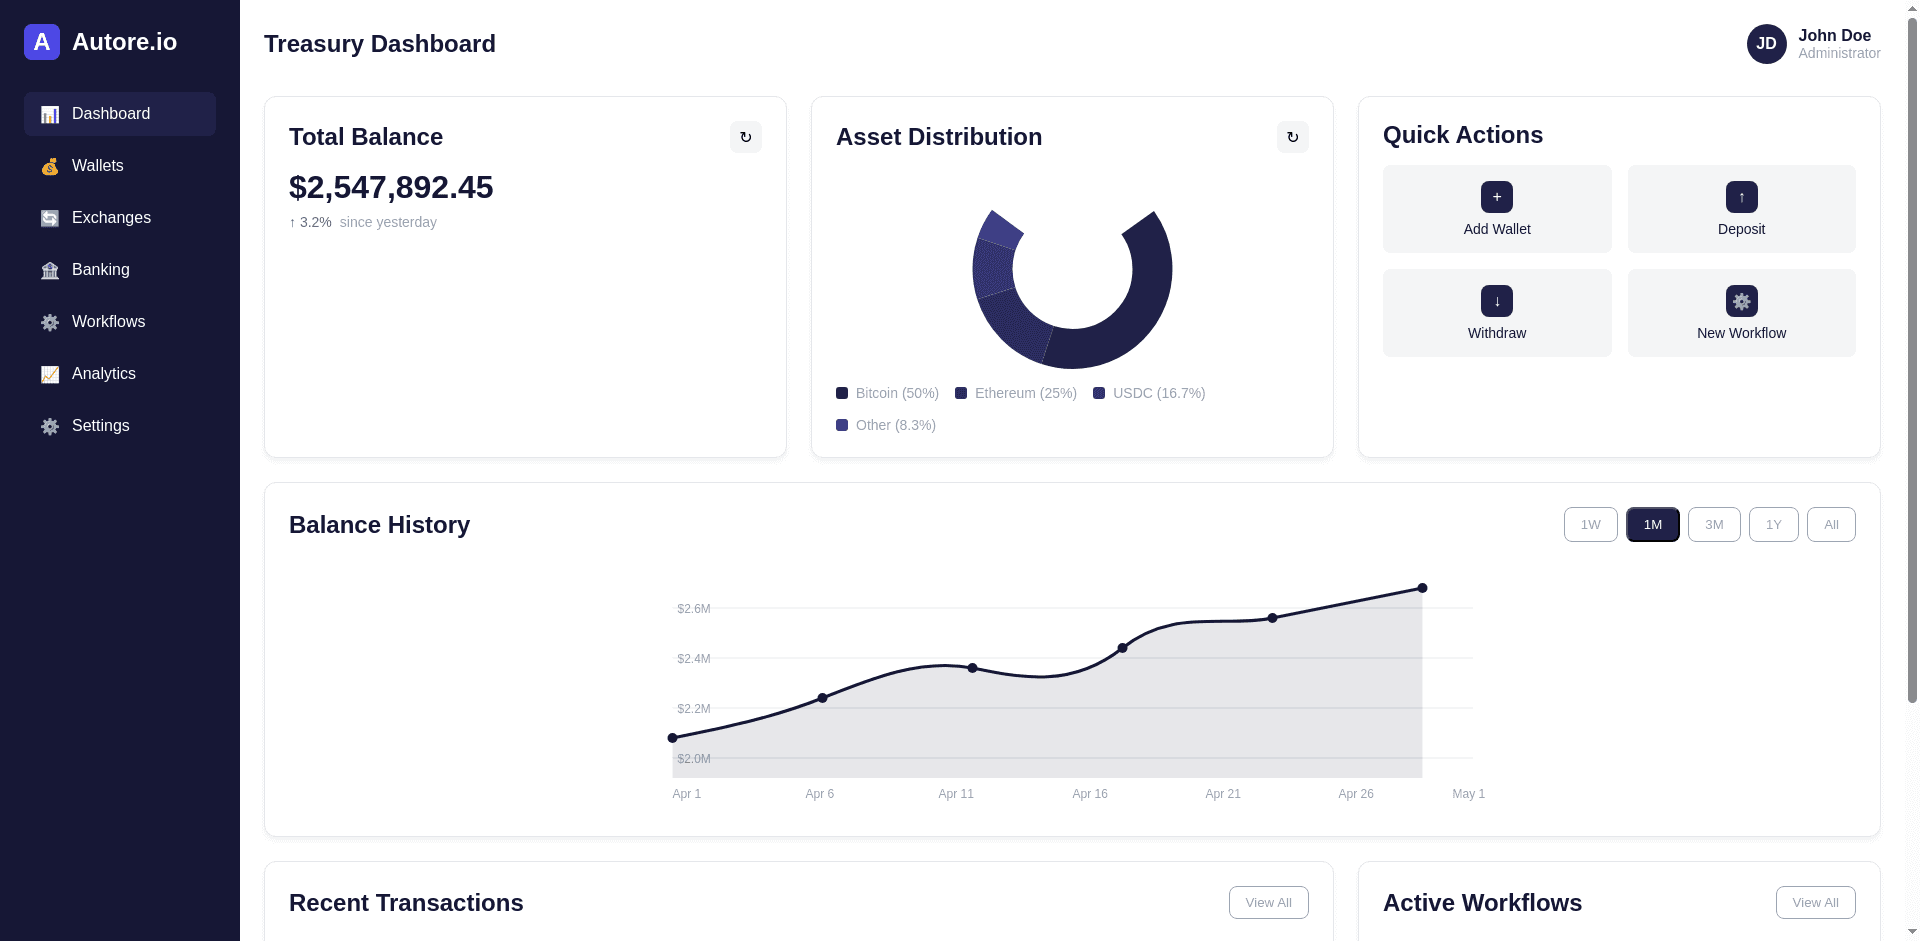Screen dimensions: 1920x941
Task: View all Active Workflows
Action: tap(1816, 902)
